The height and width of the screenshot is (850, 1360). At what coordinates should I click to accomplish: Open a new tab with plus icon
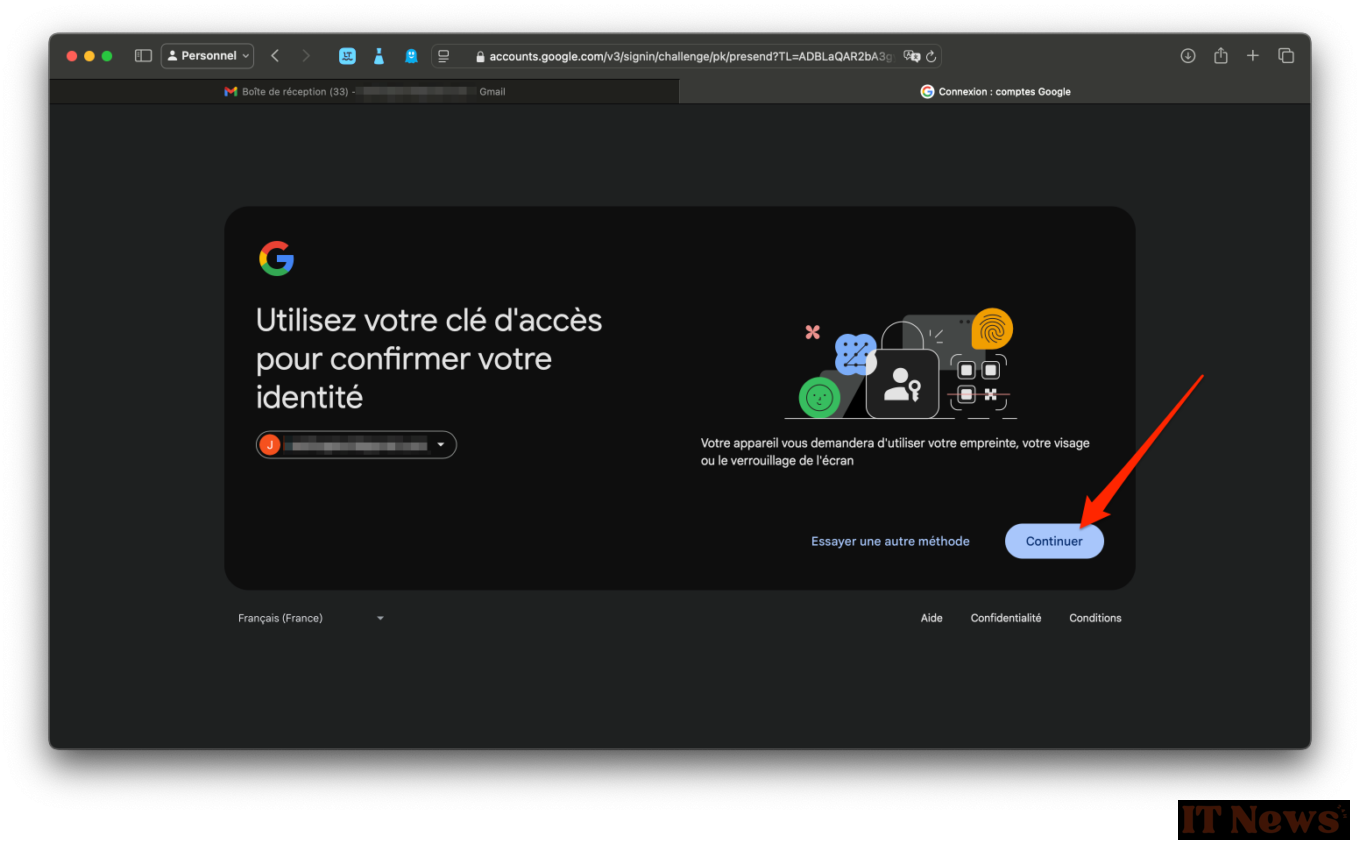[1253, 56]
